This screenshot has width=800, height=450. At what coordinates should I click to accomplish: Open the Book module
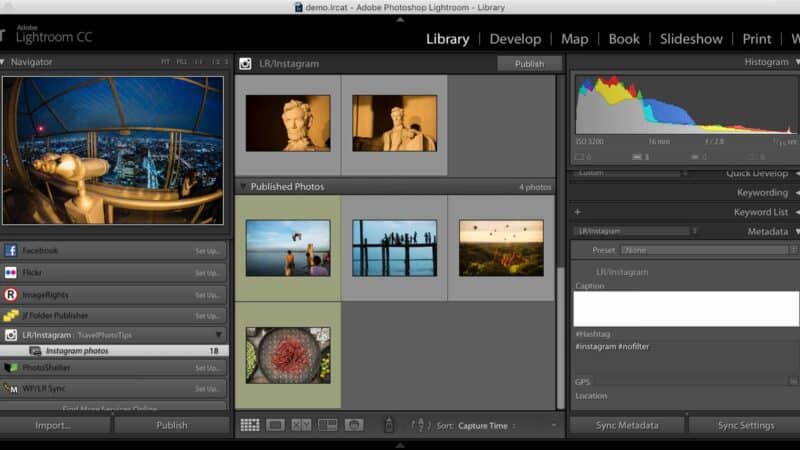pos(624,39)
